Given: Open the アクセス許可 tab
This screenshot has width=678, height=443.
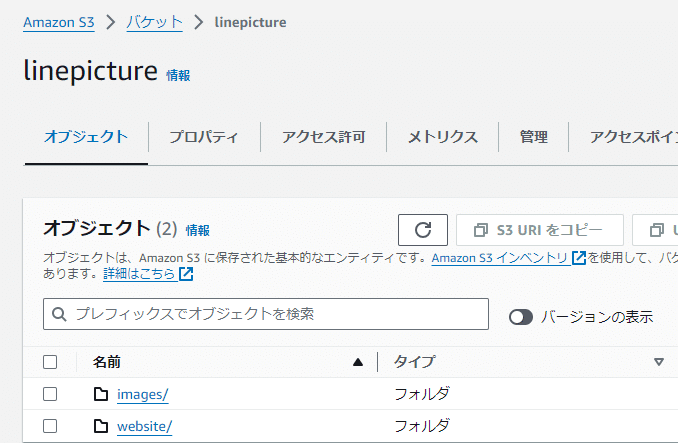Looking at the screenshot, I should coord(323,137).
